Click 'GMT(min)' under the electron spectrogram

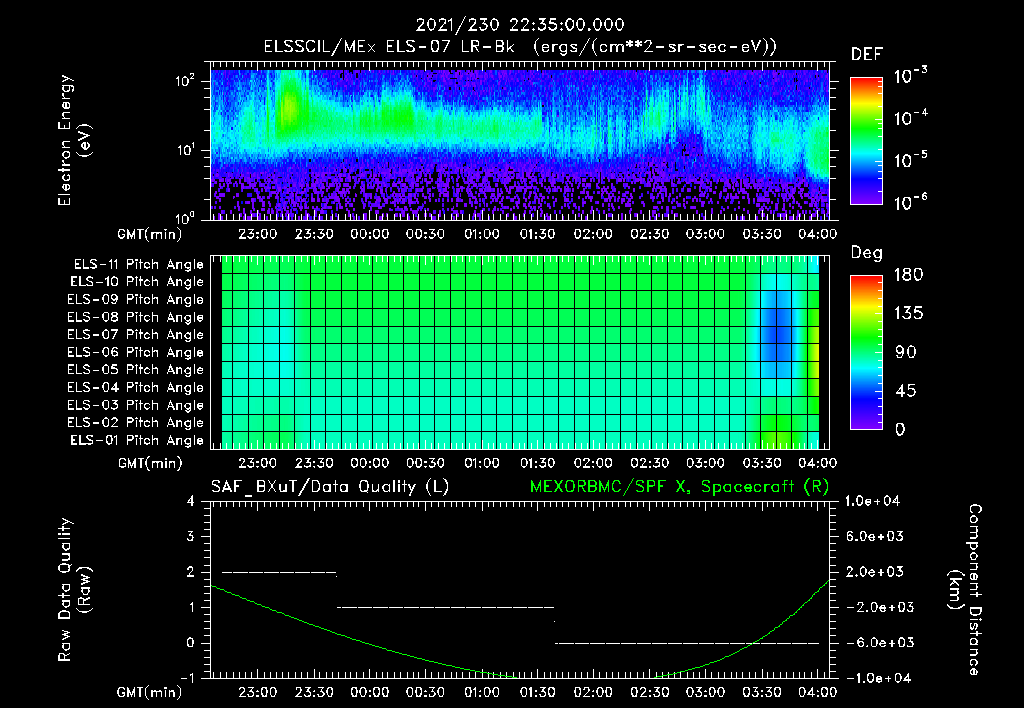coord(149,234)
